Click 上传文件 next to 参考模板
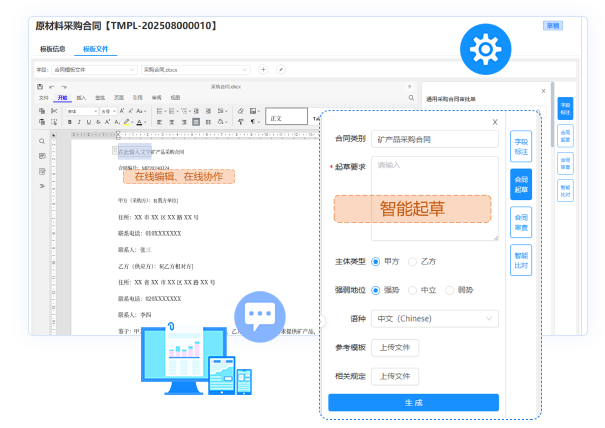 click(395, 348)
